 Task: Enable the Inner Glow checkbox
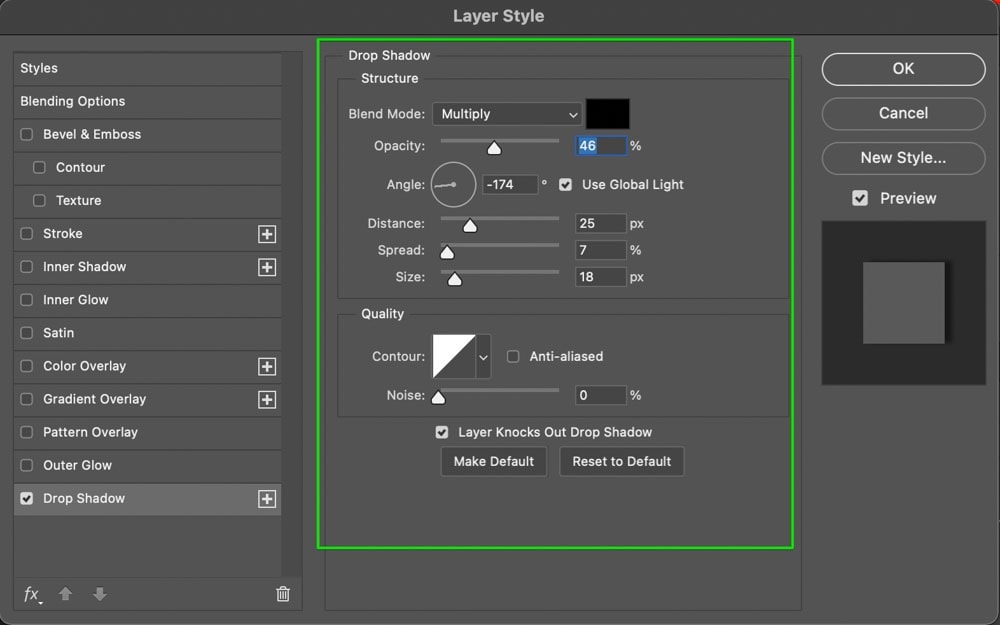pyautogui.click(x=27, y=300)
